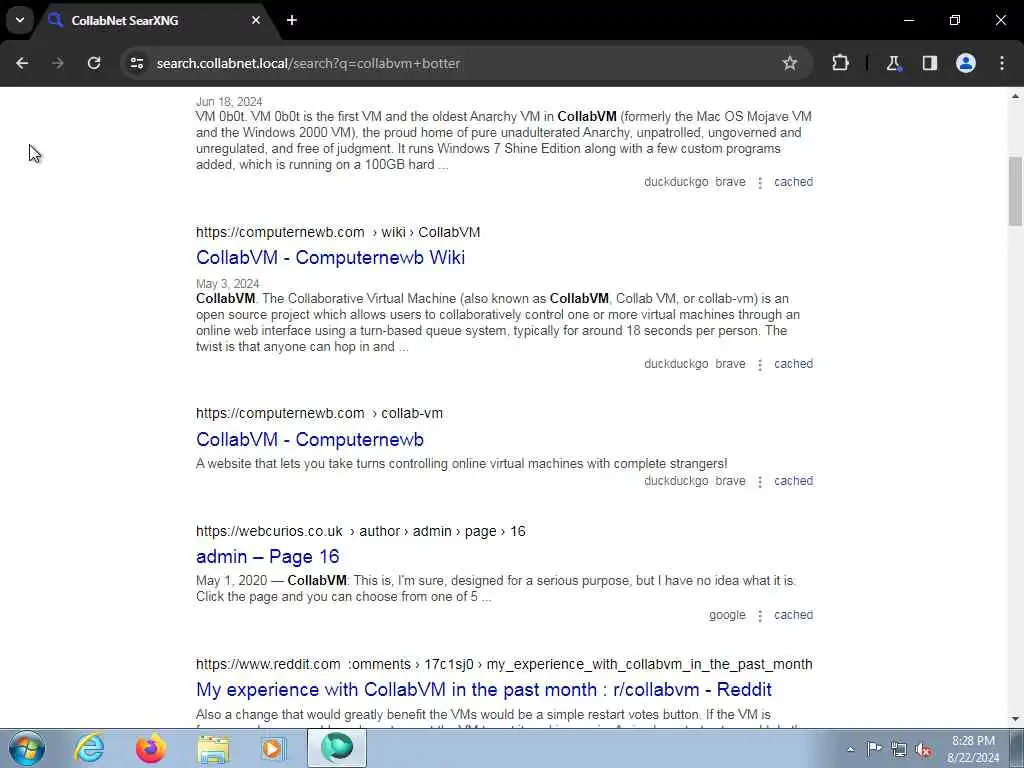Open cached link for Computernewb Wiki result

[x=793, y=364]
